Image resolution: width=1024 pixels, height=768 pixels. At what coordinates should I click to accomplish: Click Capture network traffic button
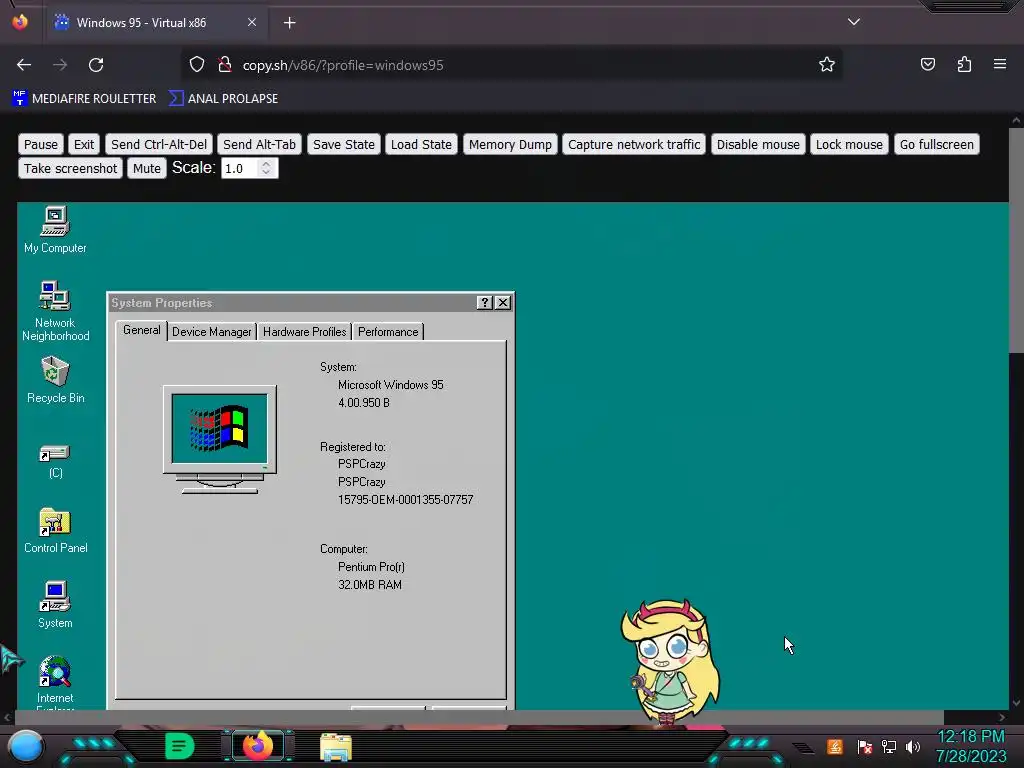point(633,144)
